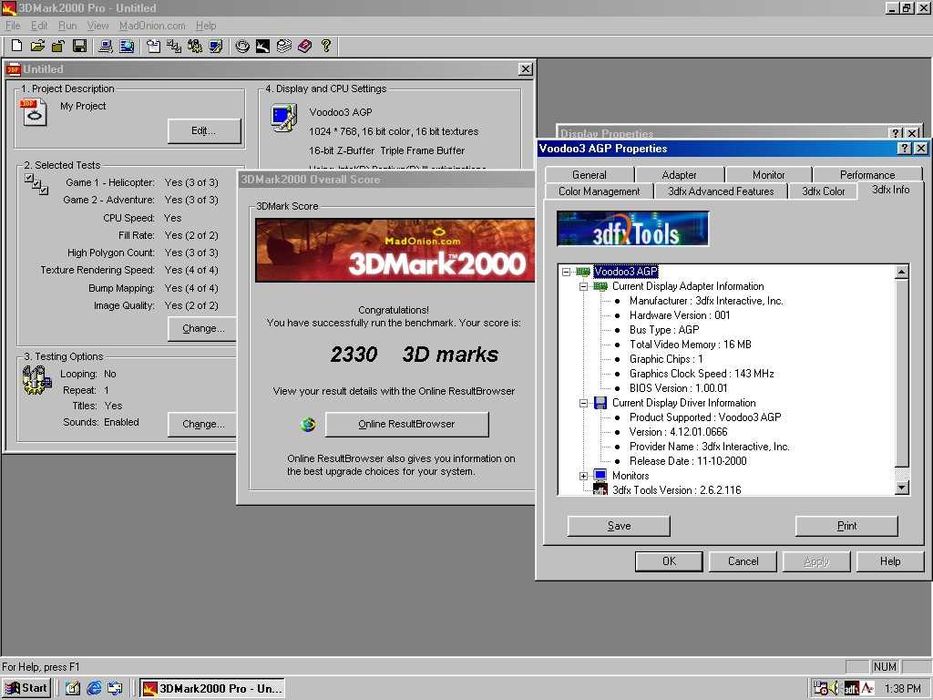The image size is (933, 700).
Task: Open the Edit menu
Action: [x=39, y=26]
